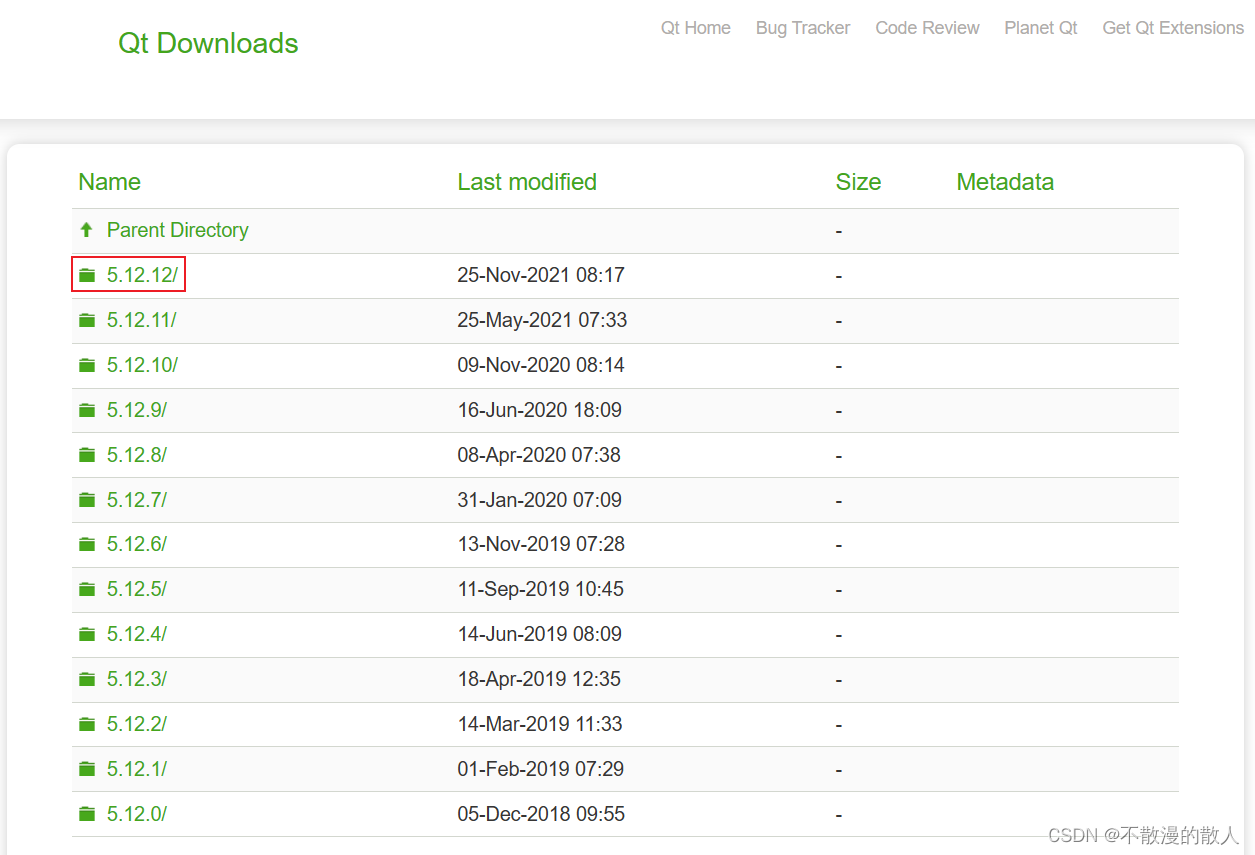Select the date 13-Nov-2019 07:28
This screenshot has height=855, width=1255.
541,544
